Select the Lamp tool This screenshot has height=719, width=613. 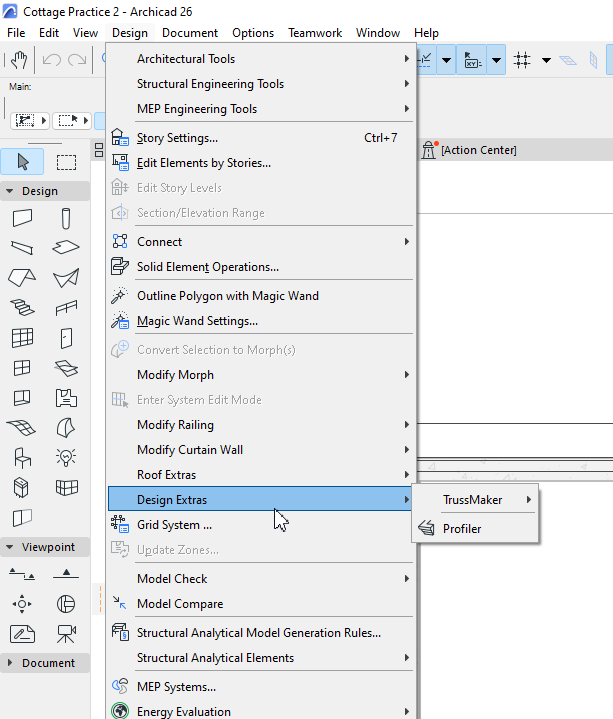point(66,457)
